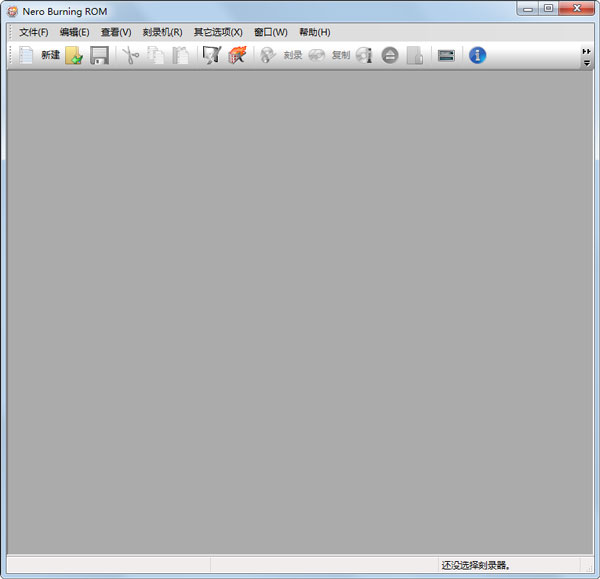The height and width of the screenshot is (579, 600).
Task: Open the 窗口(W) menu
Action: pos(271,33)
